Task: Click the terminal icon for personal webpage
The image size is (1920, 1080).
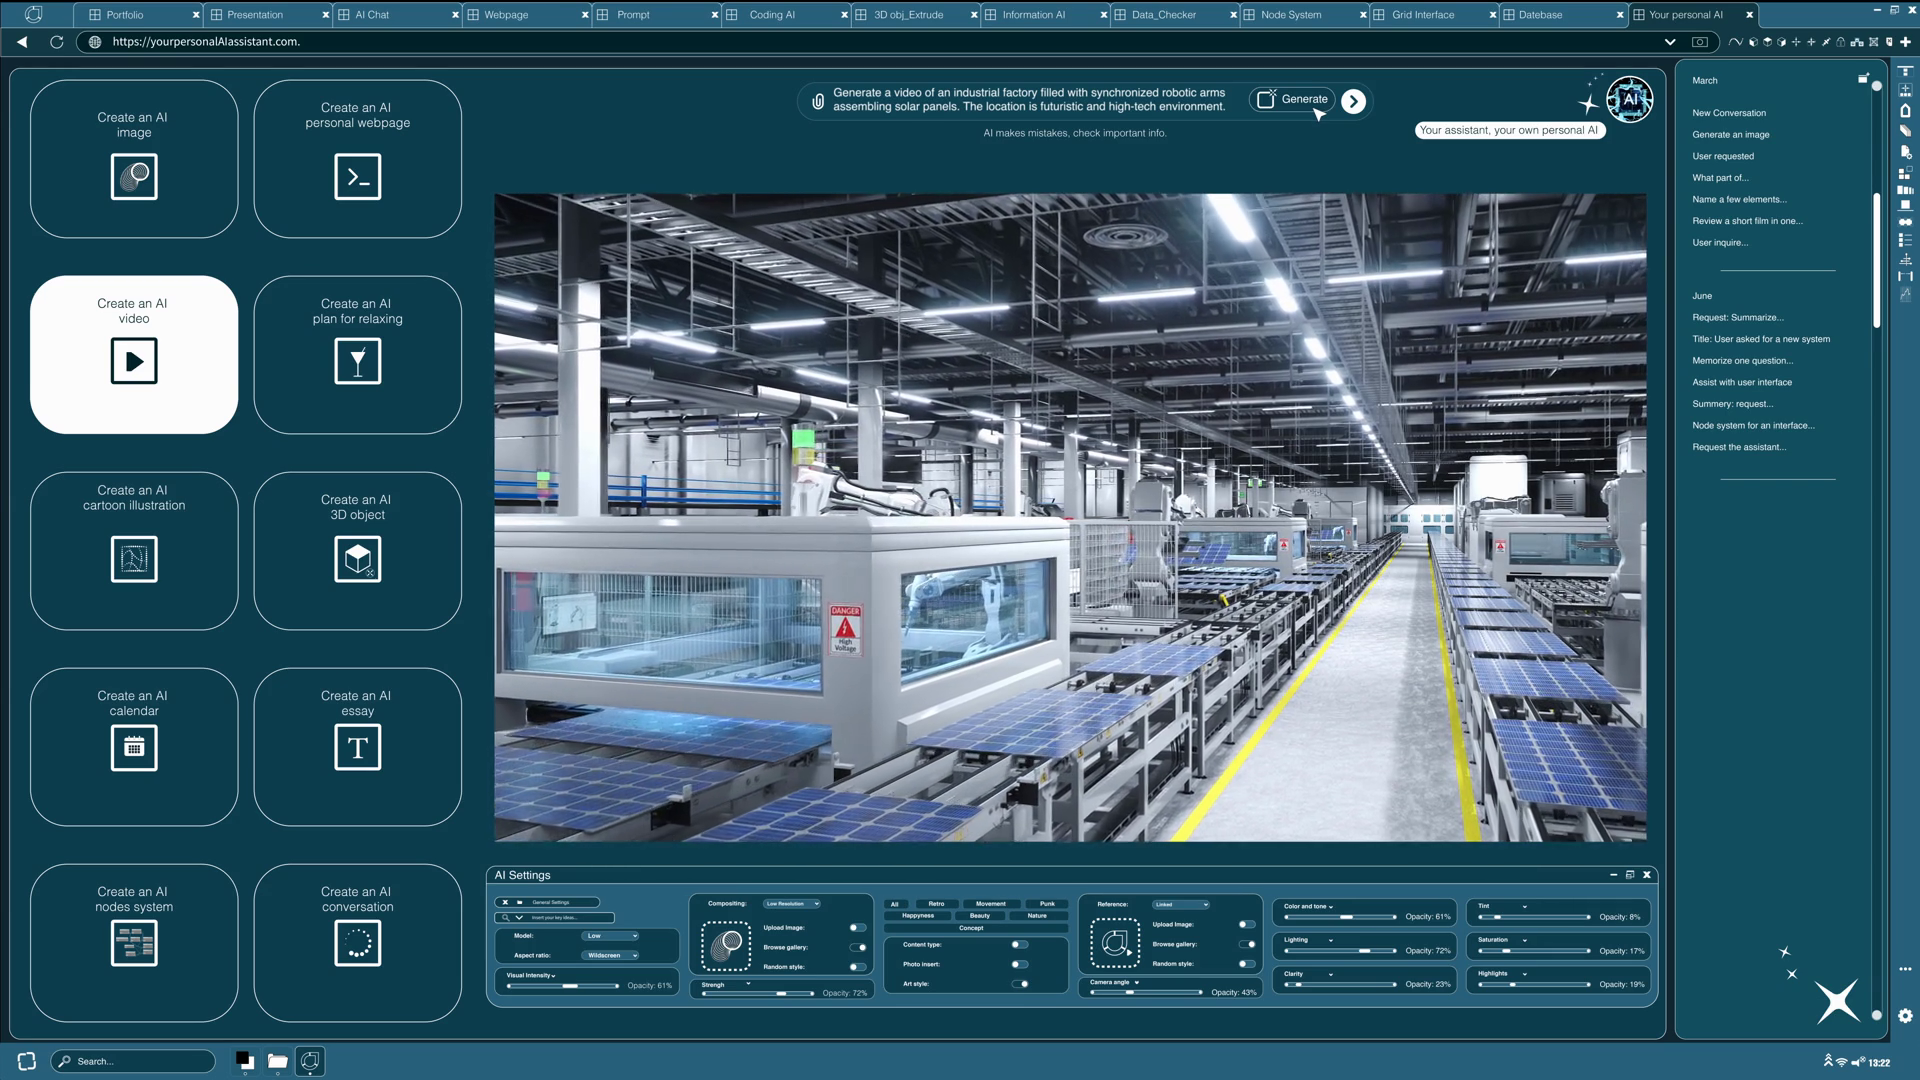Action: tap(357, 177)
